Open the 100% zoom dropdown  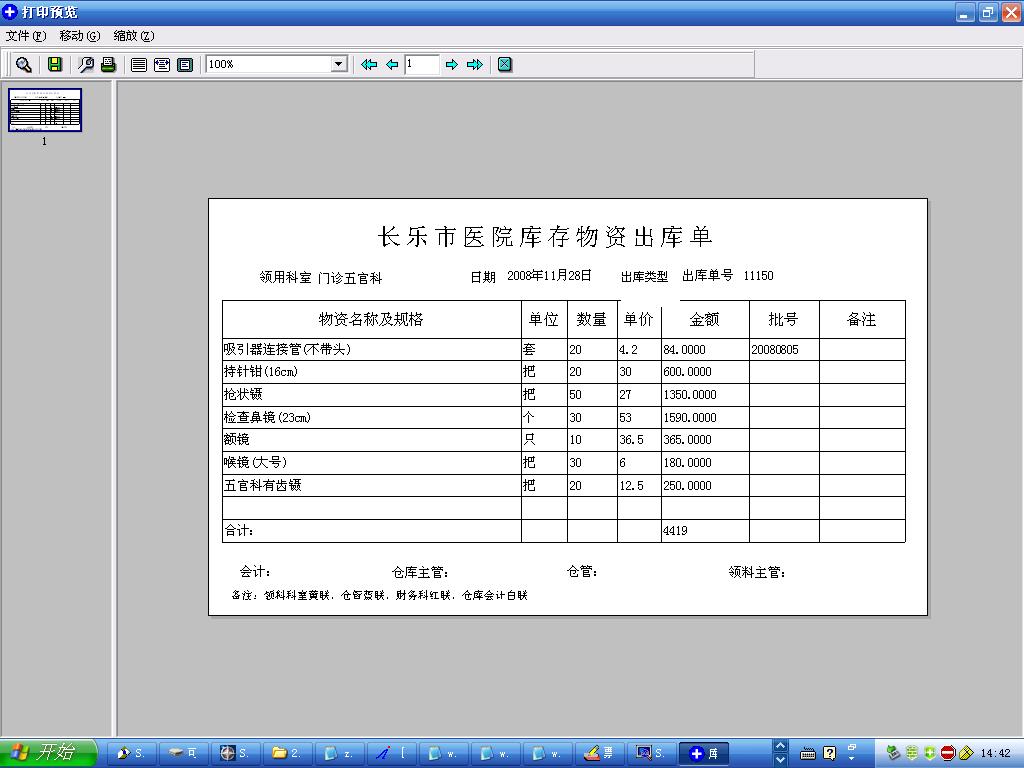(338, 64)
